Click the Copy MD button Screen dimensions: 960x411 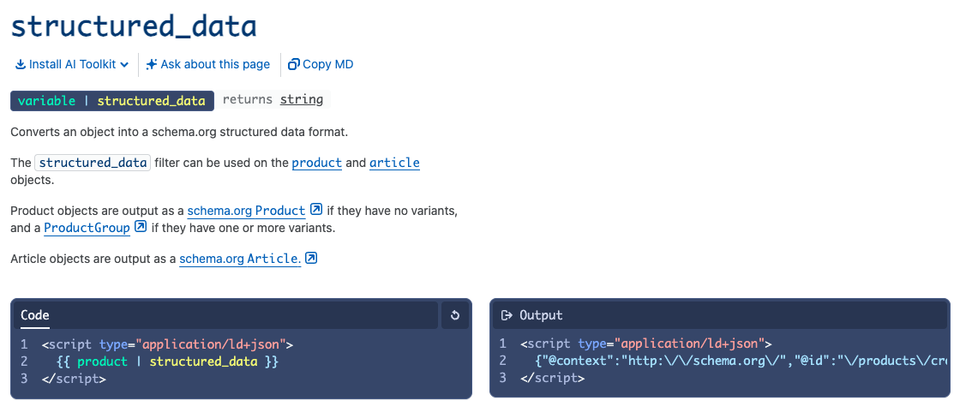point(320,64)
